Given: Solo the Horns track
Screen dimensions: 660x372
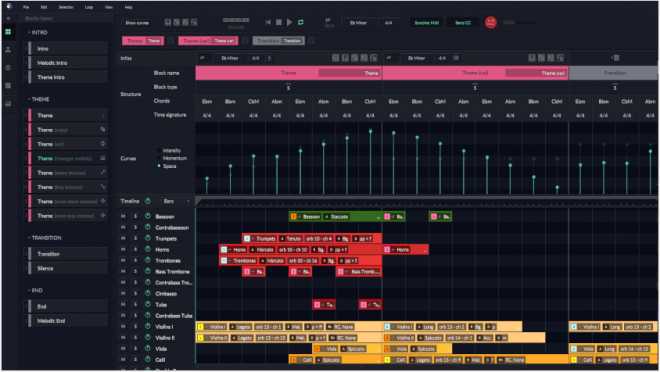Looking at the screenshot, I should [x=135, y=249].
